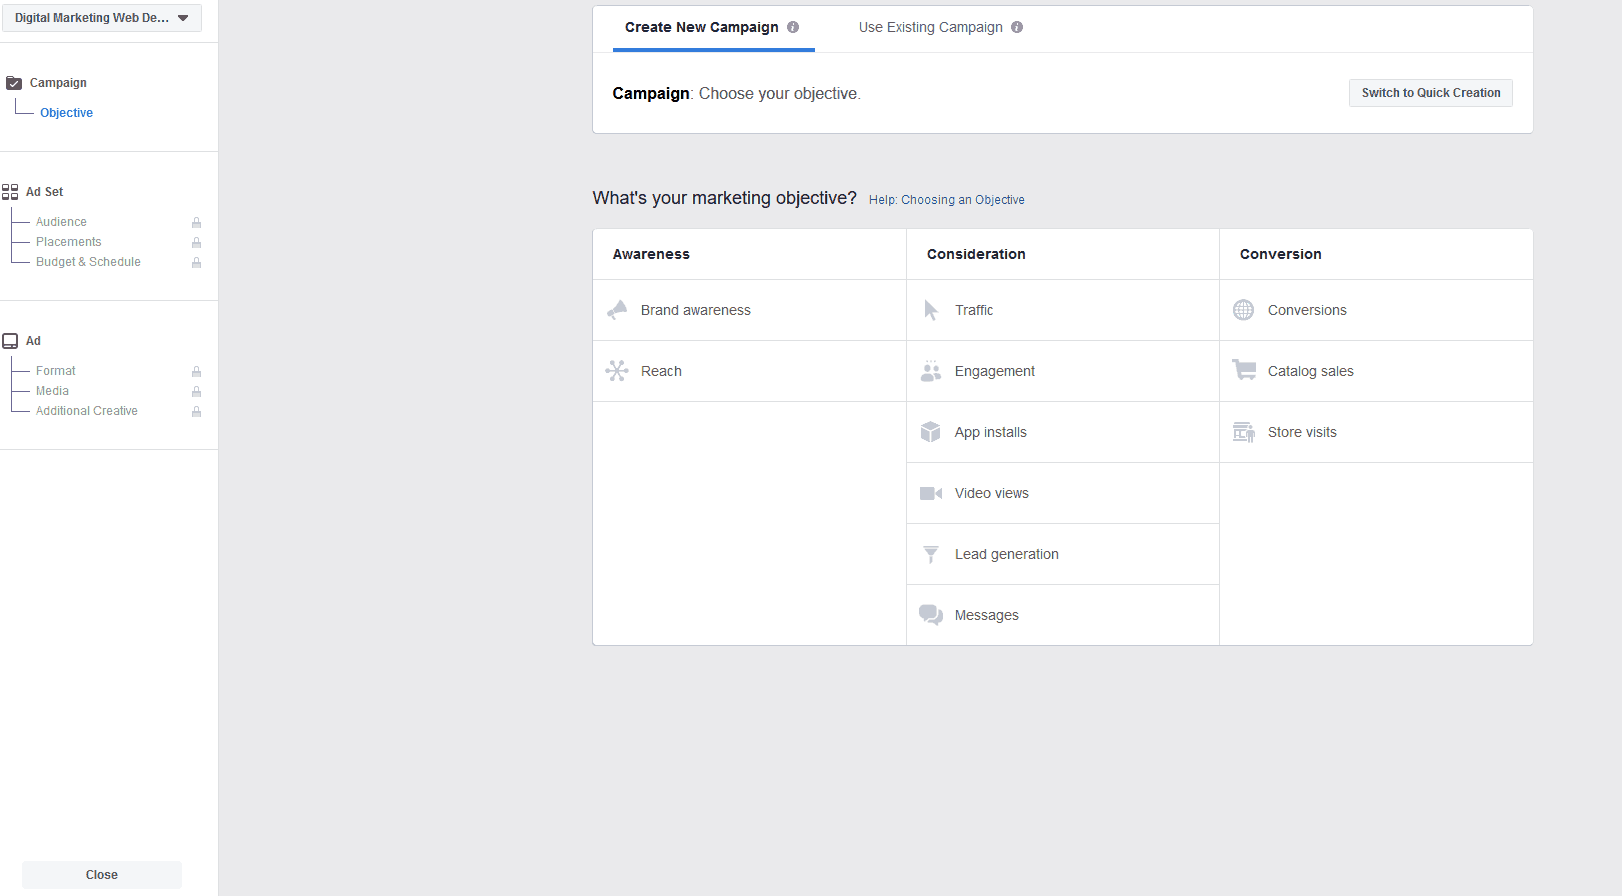This screenshot has width=1622, height=896.
Task: Choose Video views objective label
Action: [992, 493]
